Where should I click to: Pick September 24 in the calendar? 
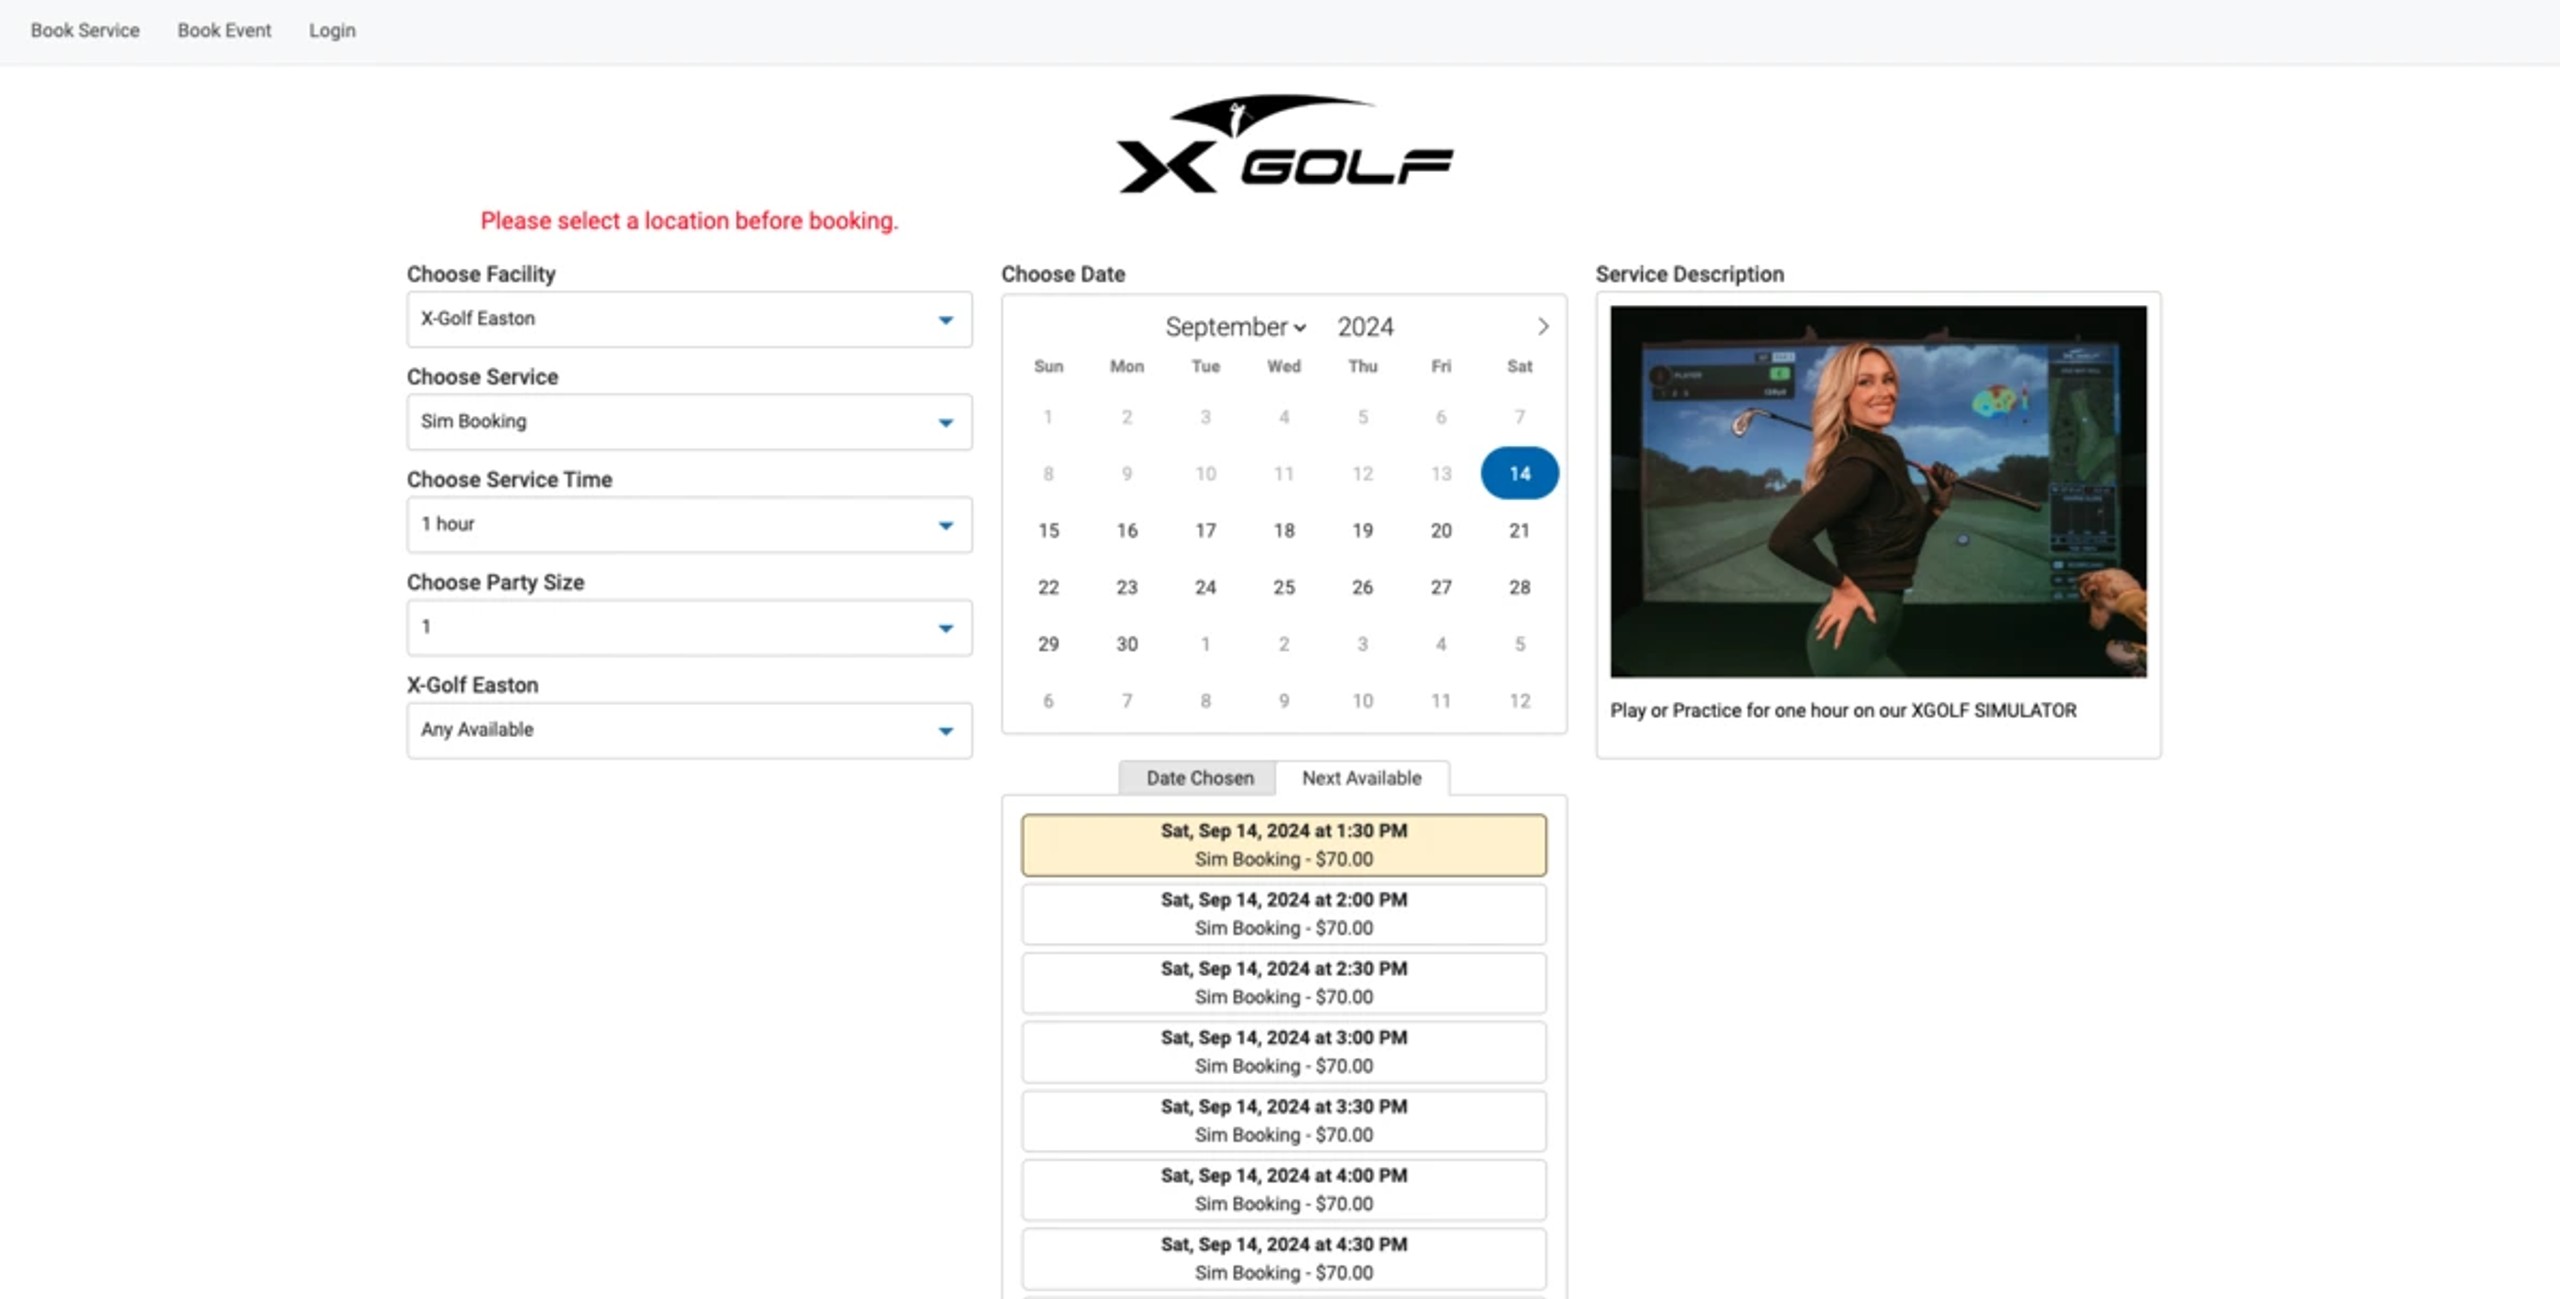[x=1205, y=587]
